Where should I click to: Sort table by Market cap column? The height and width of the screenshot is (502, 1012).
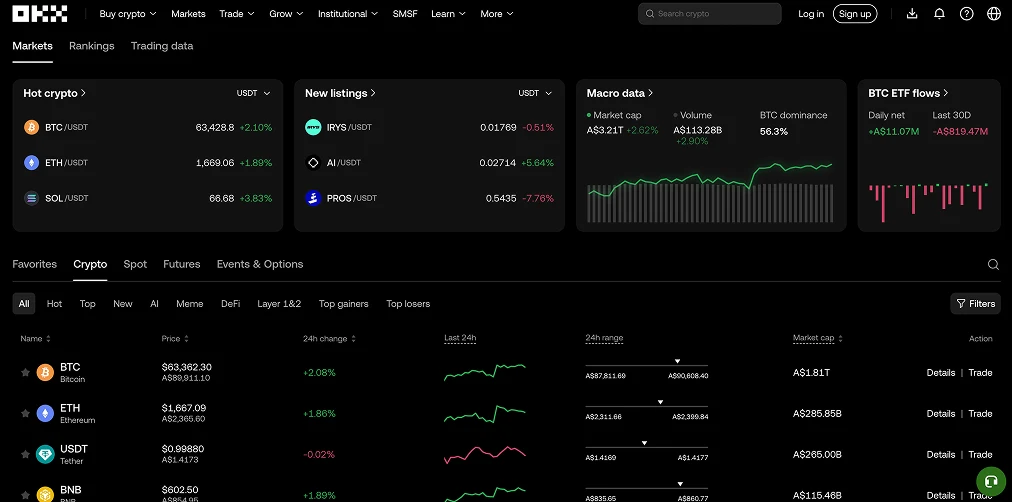[818, 338]
